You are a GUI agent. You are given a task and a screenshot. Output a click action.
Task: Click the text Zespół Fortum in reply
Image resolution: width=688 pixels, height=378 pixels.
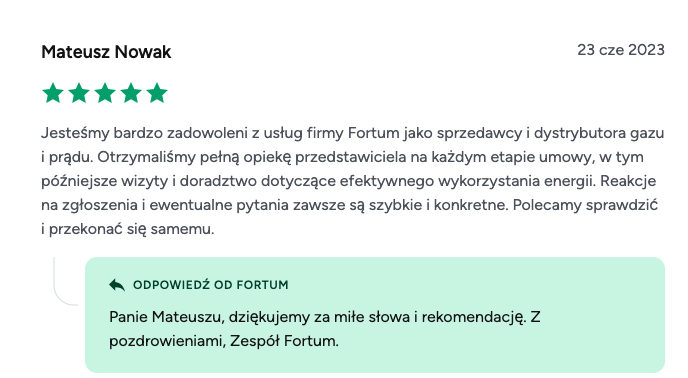(x=284, y=341)
